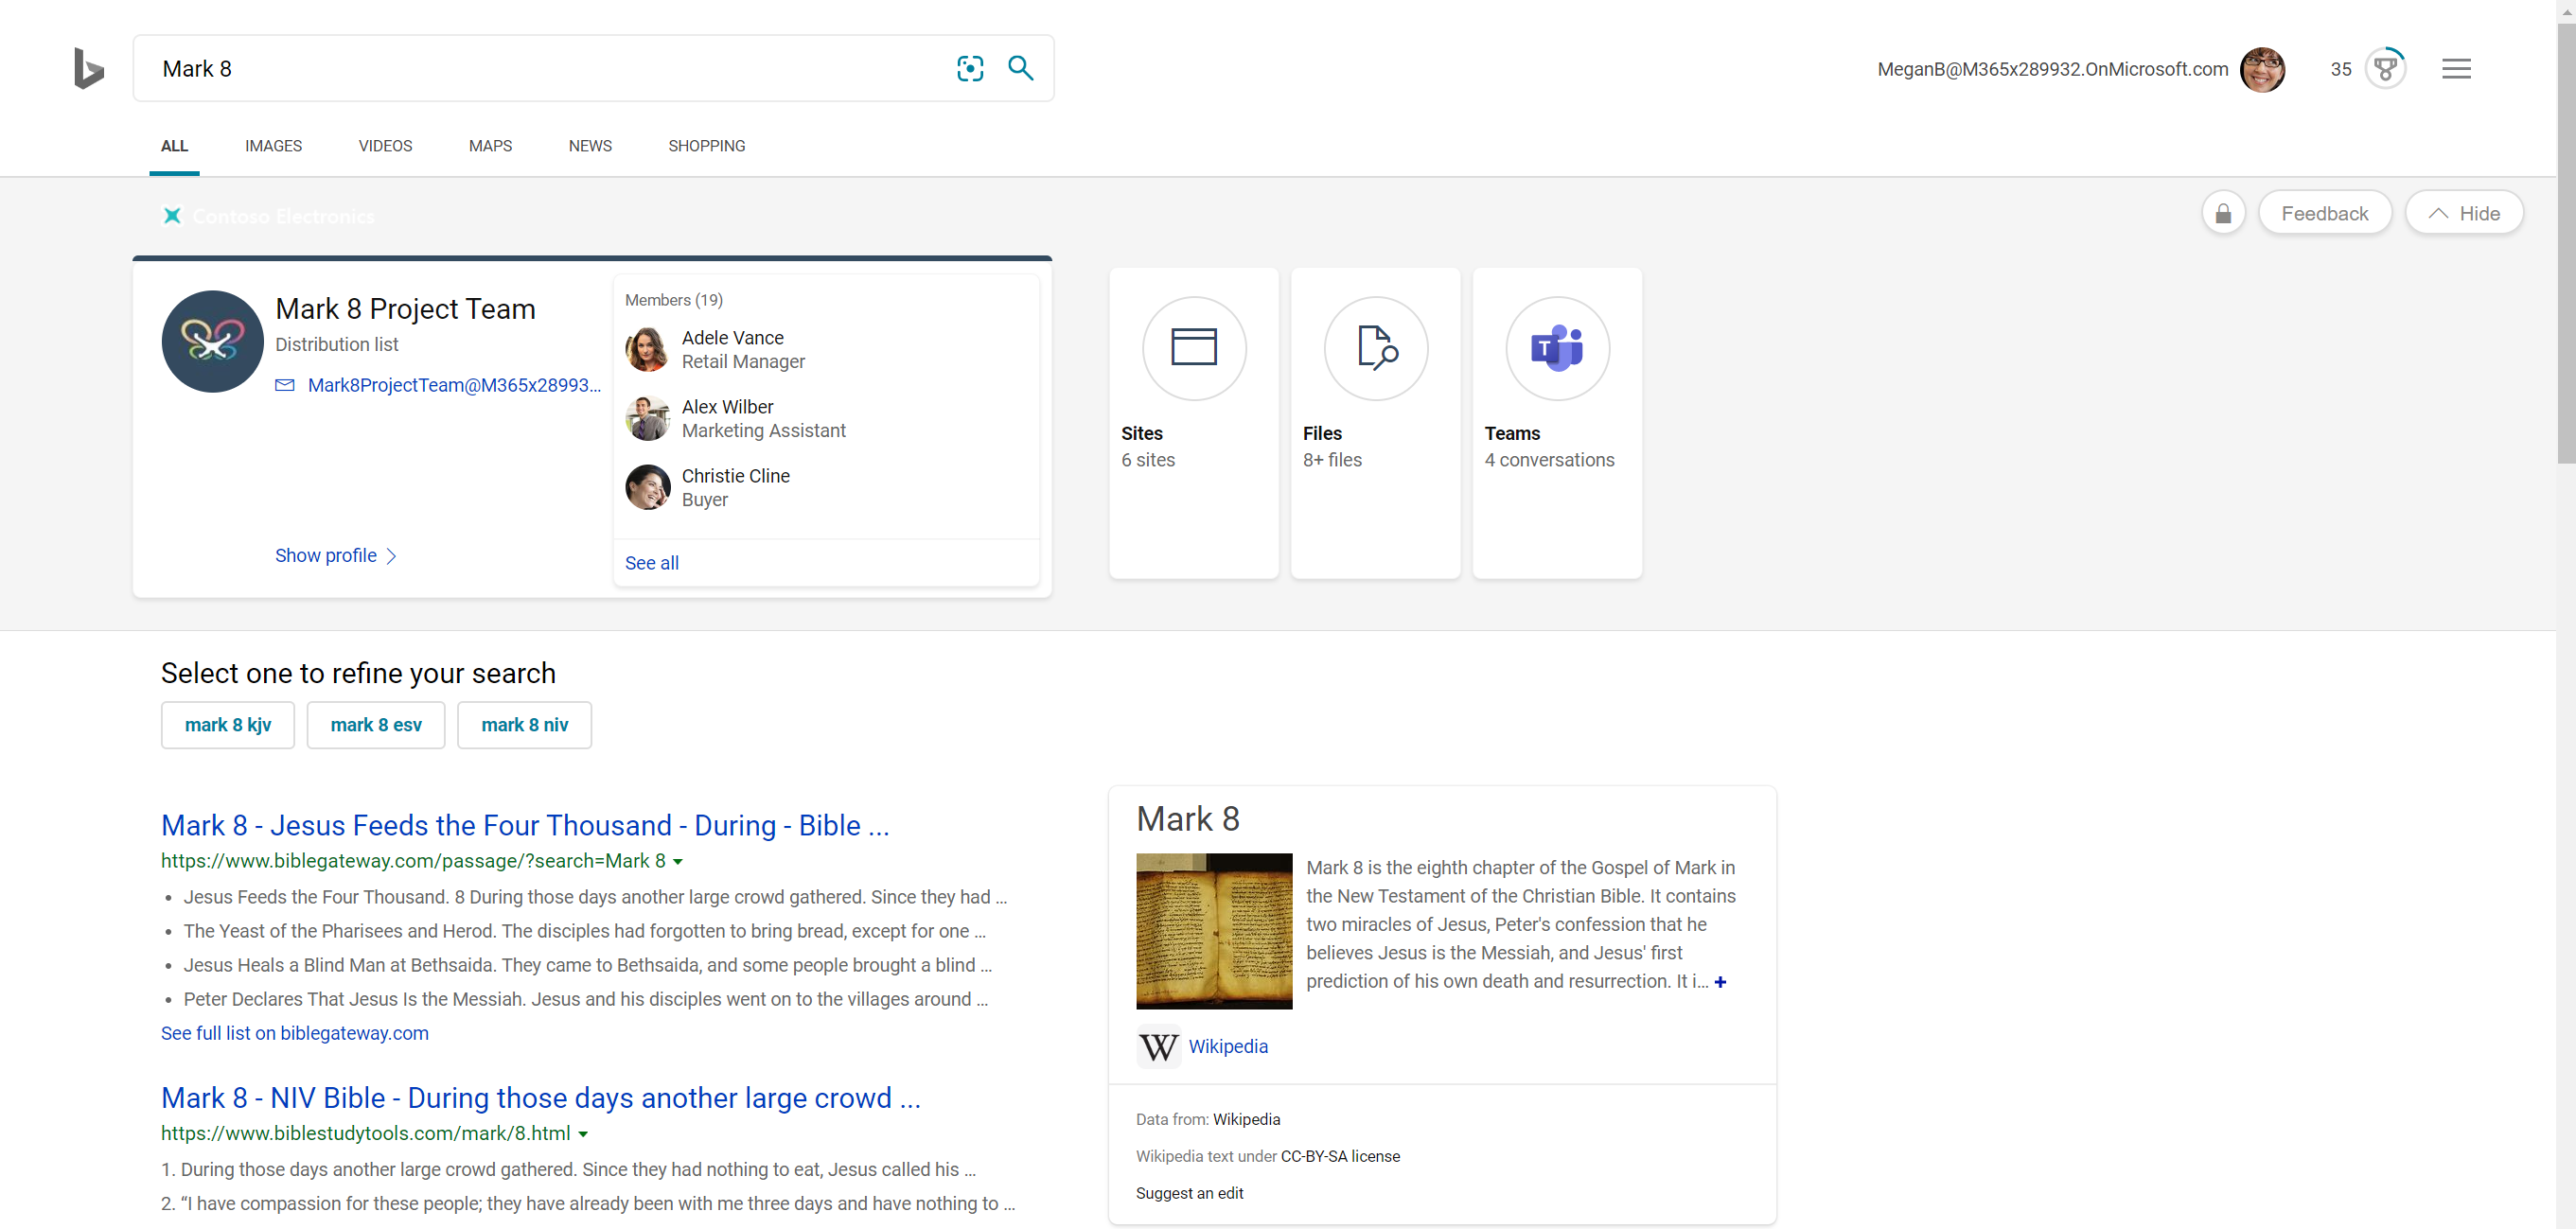Open Data from Wikipedia source link
The image size is (2576, 1229).
pos(1246,1119)
